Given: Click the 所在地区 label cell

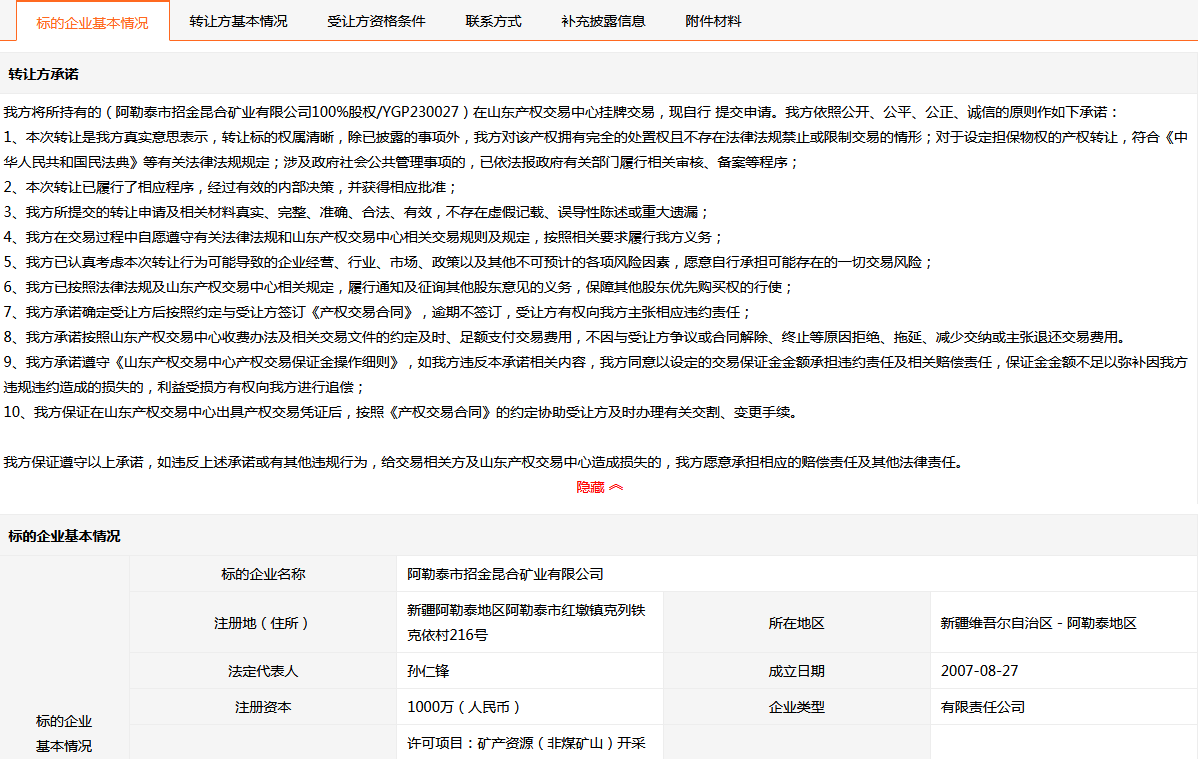Looking at the screenshot, I should (x=796, y=622).
